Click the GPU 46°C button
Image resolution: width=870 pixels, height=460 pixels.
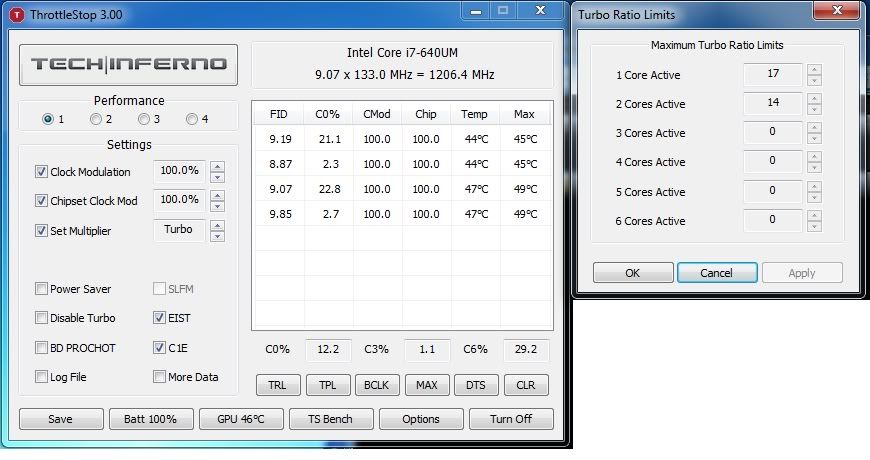pos(241,419)
